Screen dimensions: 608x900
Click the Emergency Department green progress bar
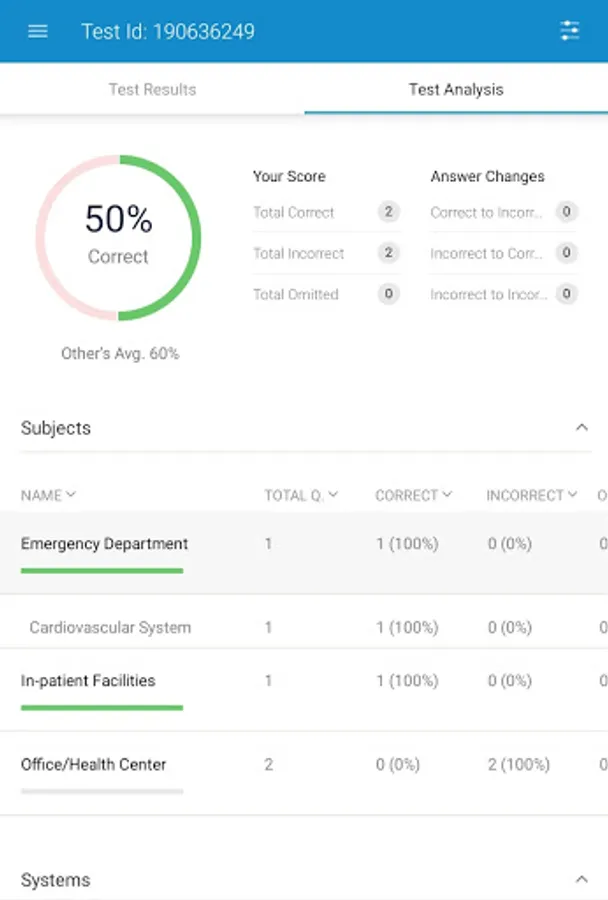[x=102, y=571]
